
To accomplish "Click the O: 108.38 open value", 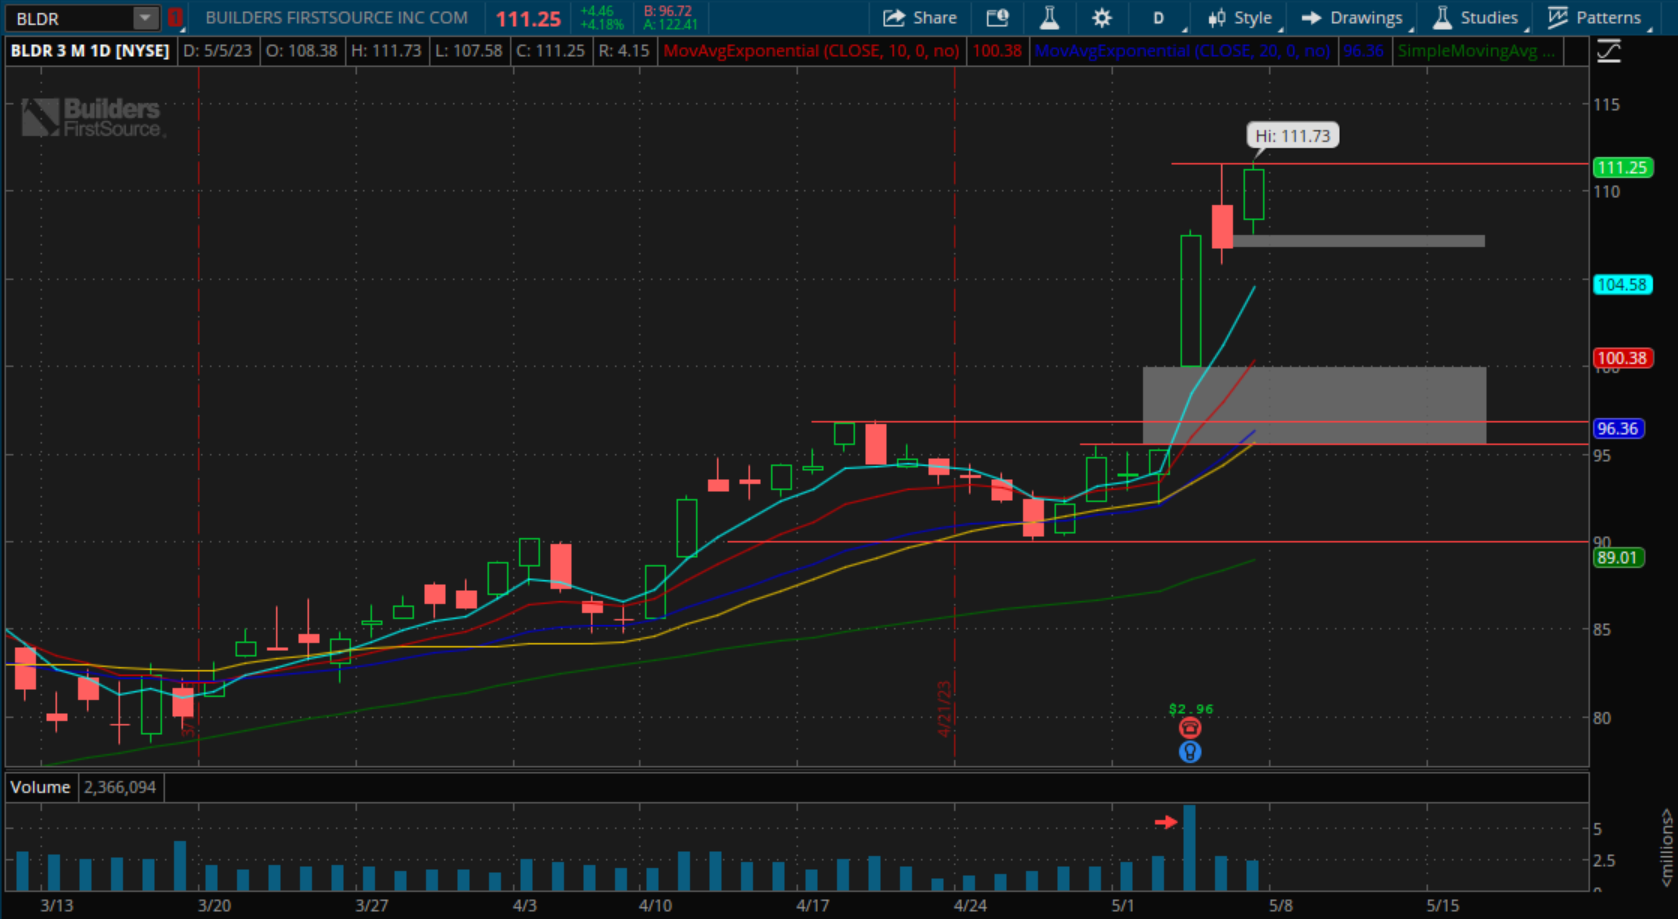I will [302, 50].
